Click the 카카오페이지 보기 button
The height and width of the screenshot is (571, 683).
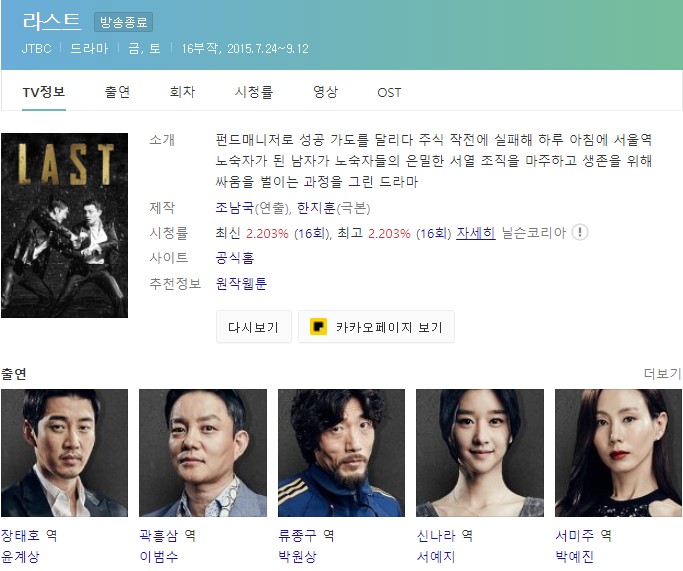pos(376,327)
